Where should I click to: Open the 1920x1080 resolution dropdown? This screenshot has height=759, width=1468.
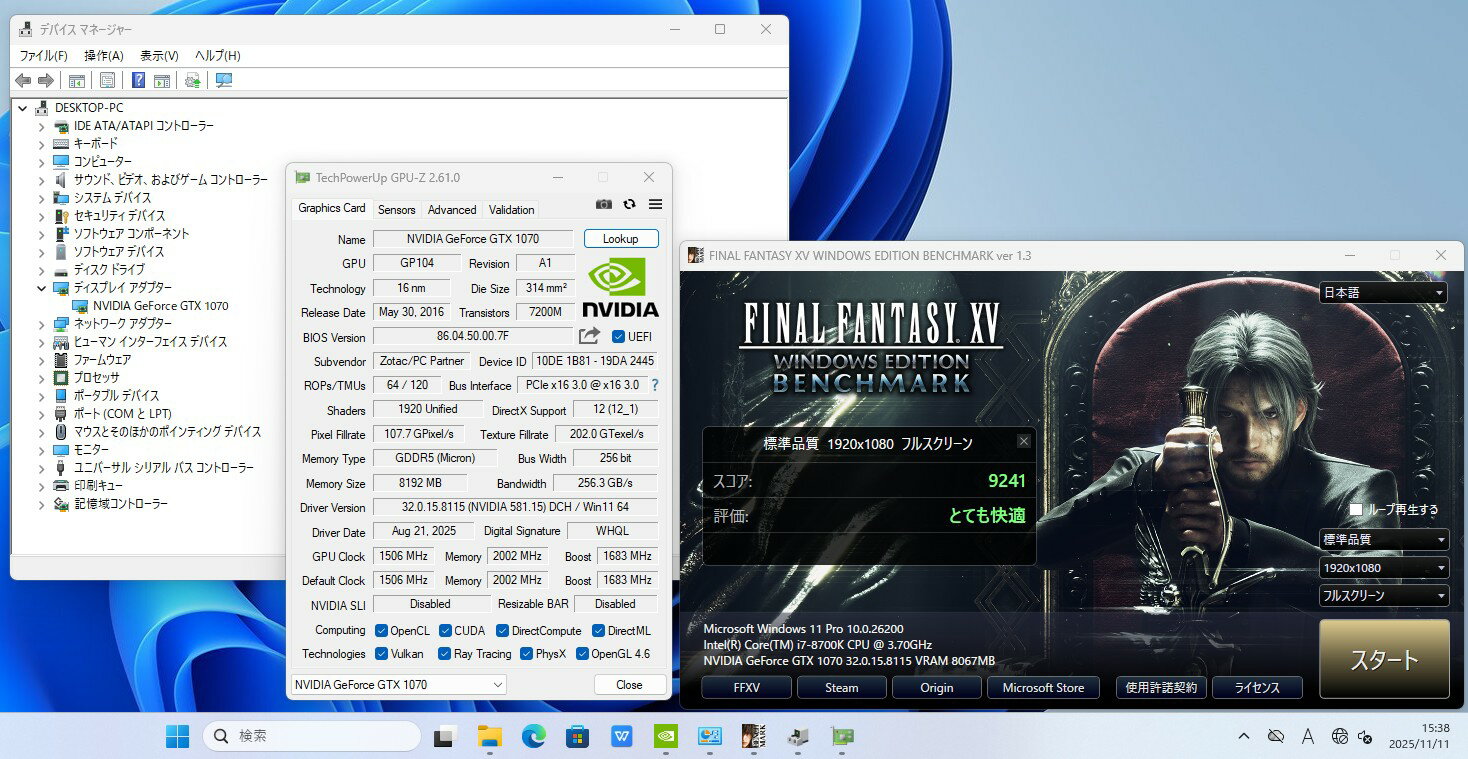(x=1383, y=568)
